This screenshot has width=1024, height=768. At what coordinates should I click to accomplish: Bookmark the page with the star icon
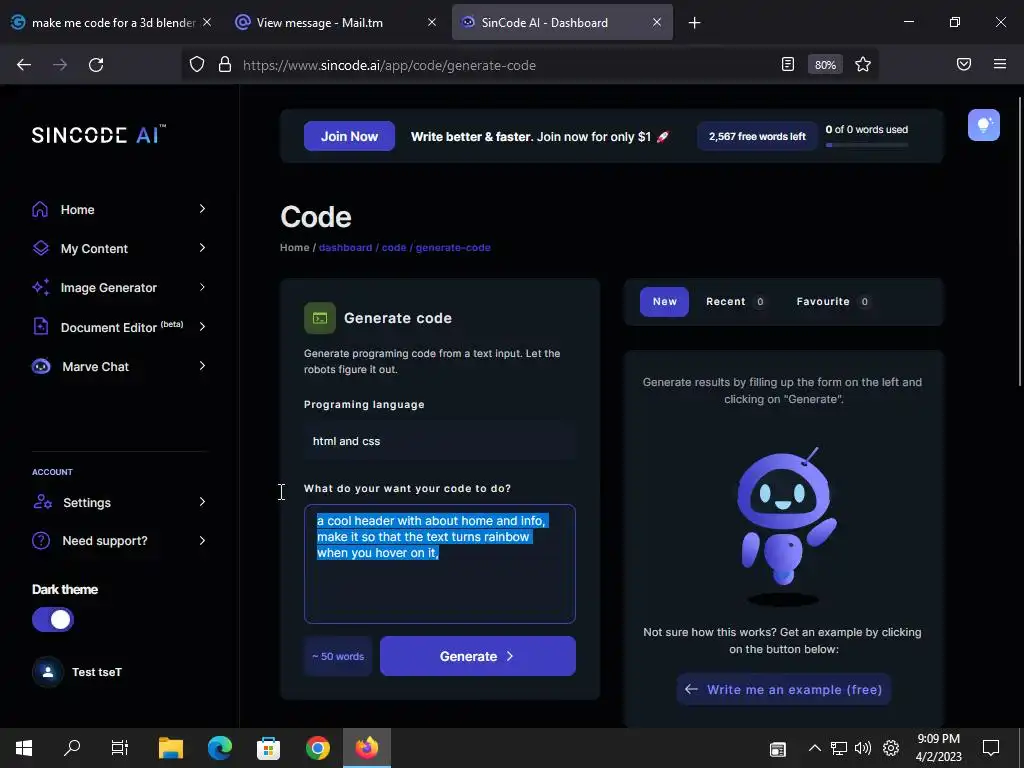[863, 65]
